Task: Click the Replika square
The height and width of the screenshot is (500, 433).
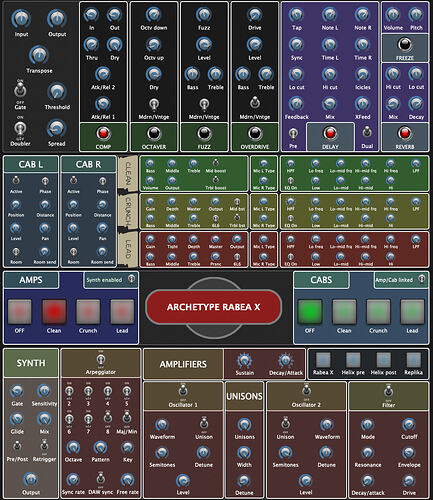Action: pos(413,360)
